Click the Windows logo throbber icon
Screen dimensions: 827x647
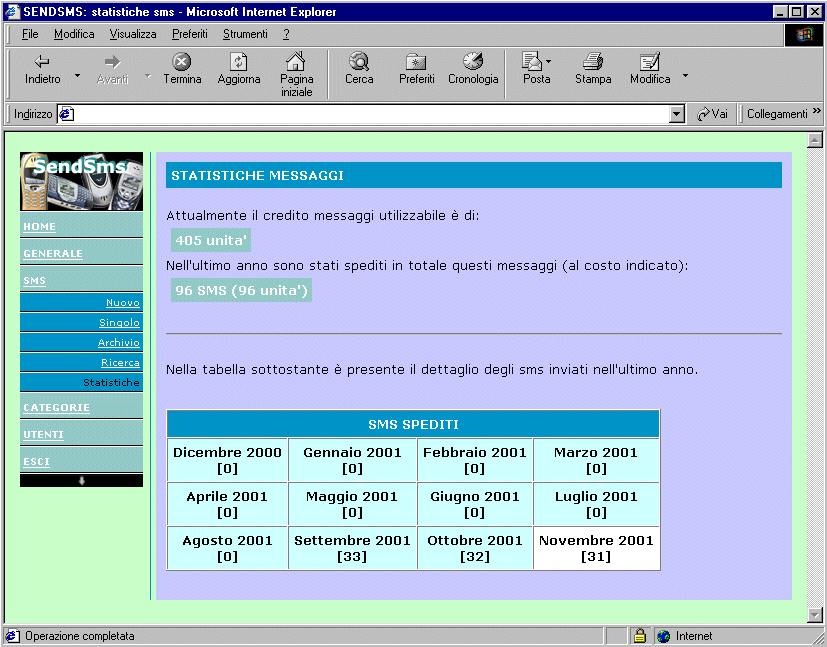(804, 34)
